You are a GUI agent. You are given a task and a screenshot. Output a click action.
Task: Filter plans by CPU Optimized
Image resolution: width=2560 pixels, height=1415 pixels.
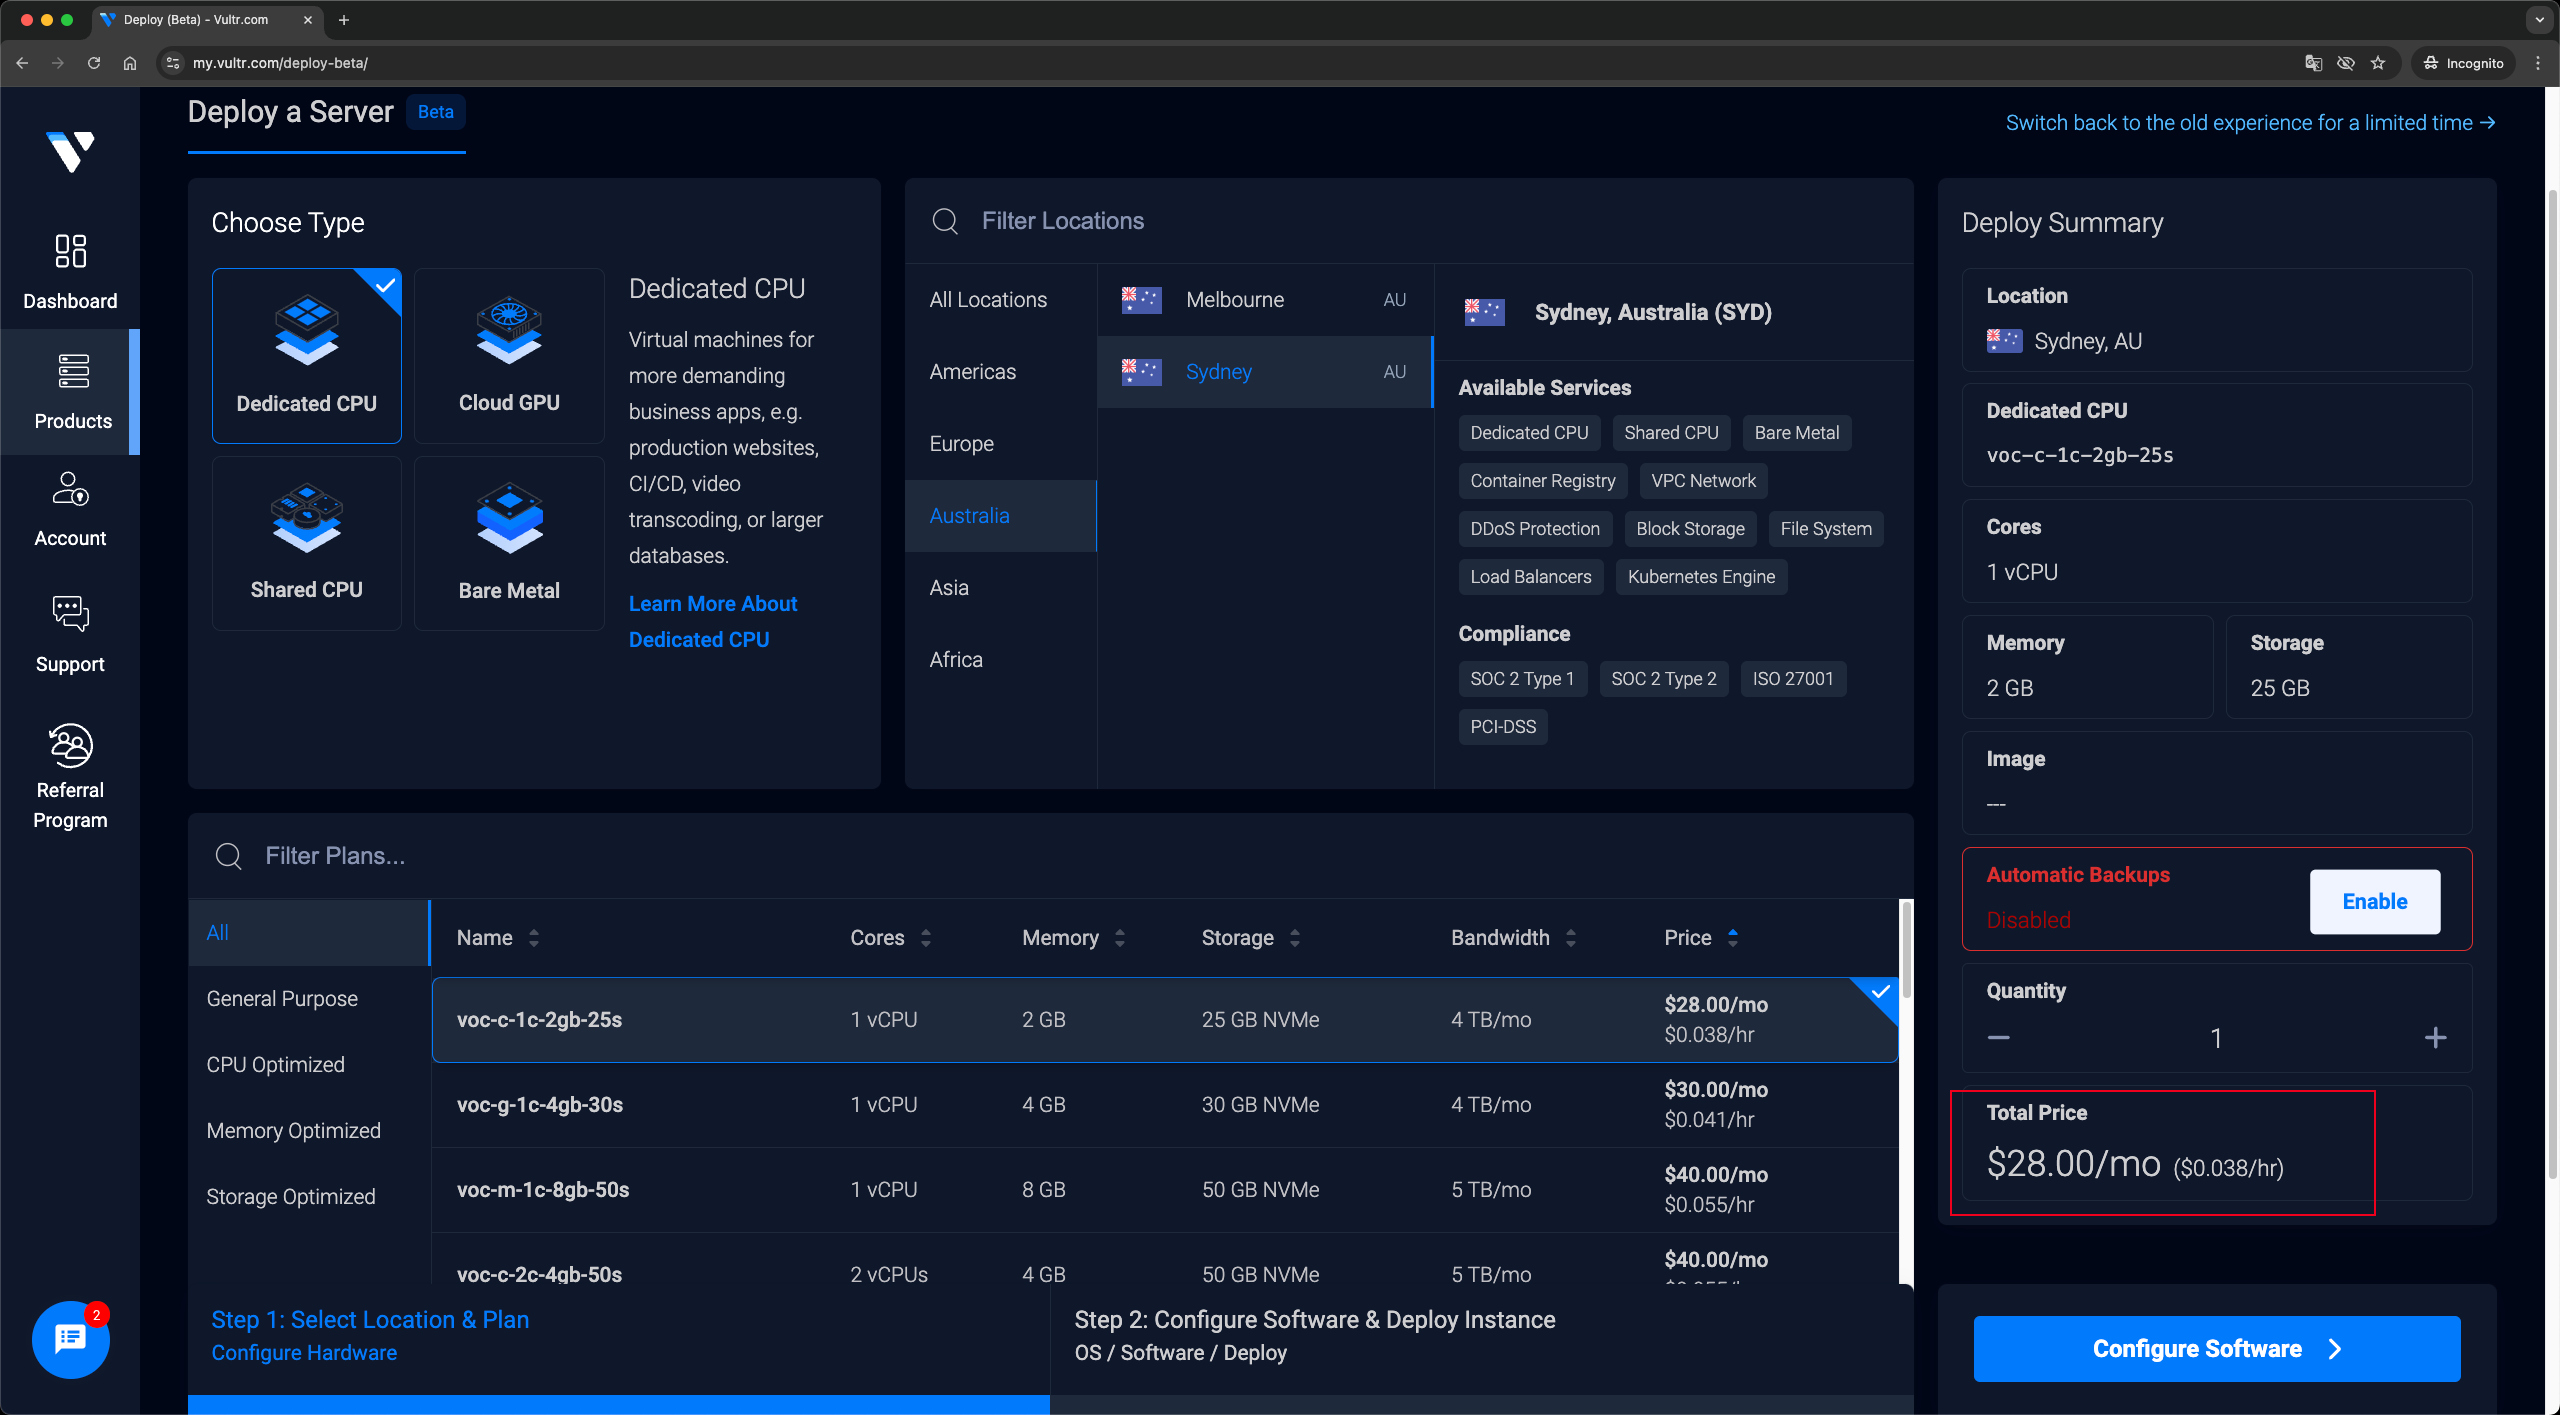(x=275, y=1064)
